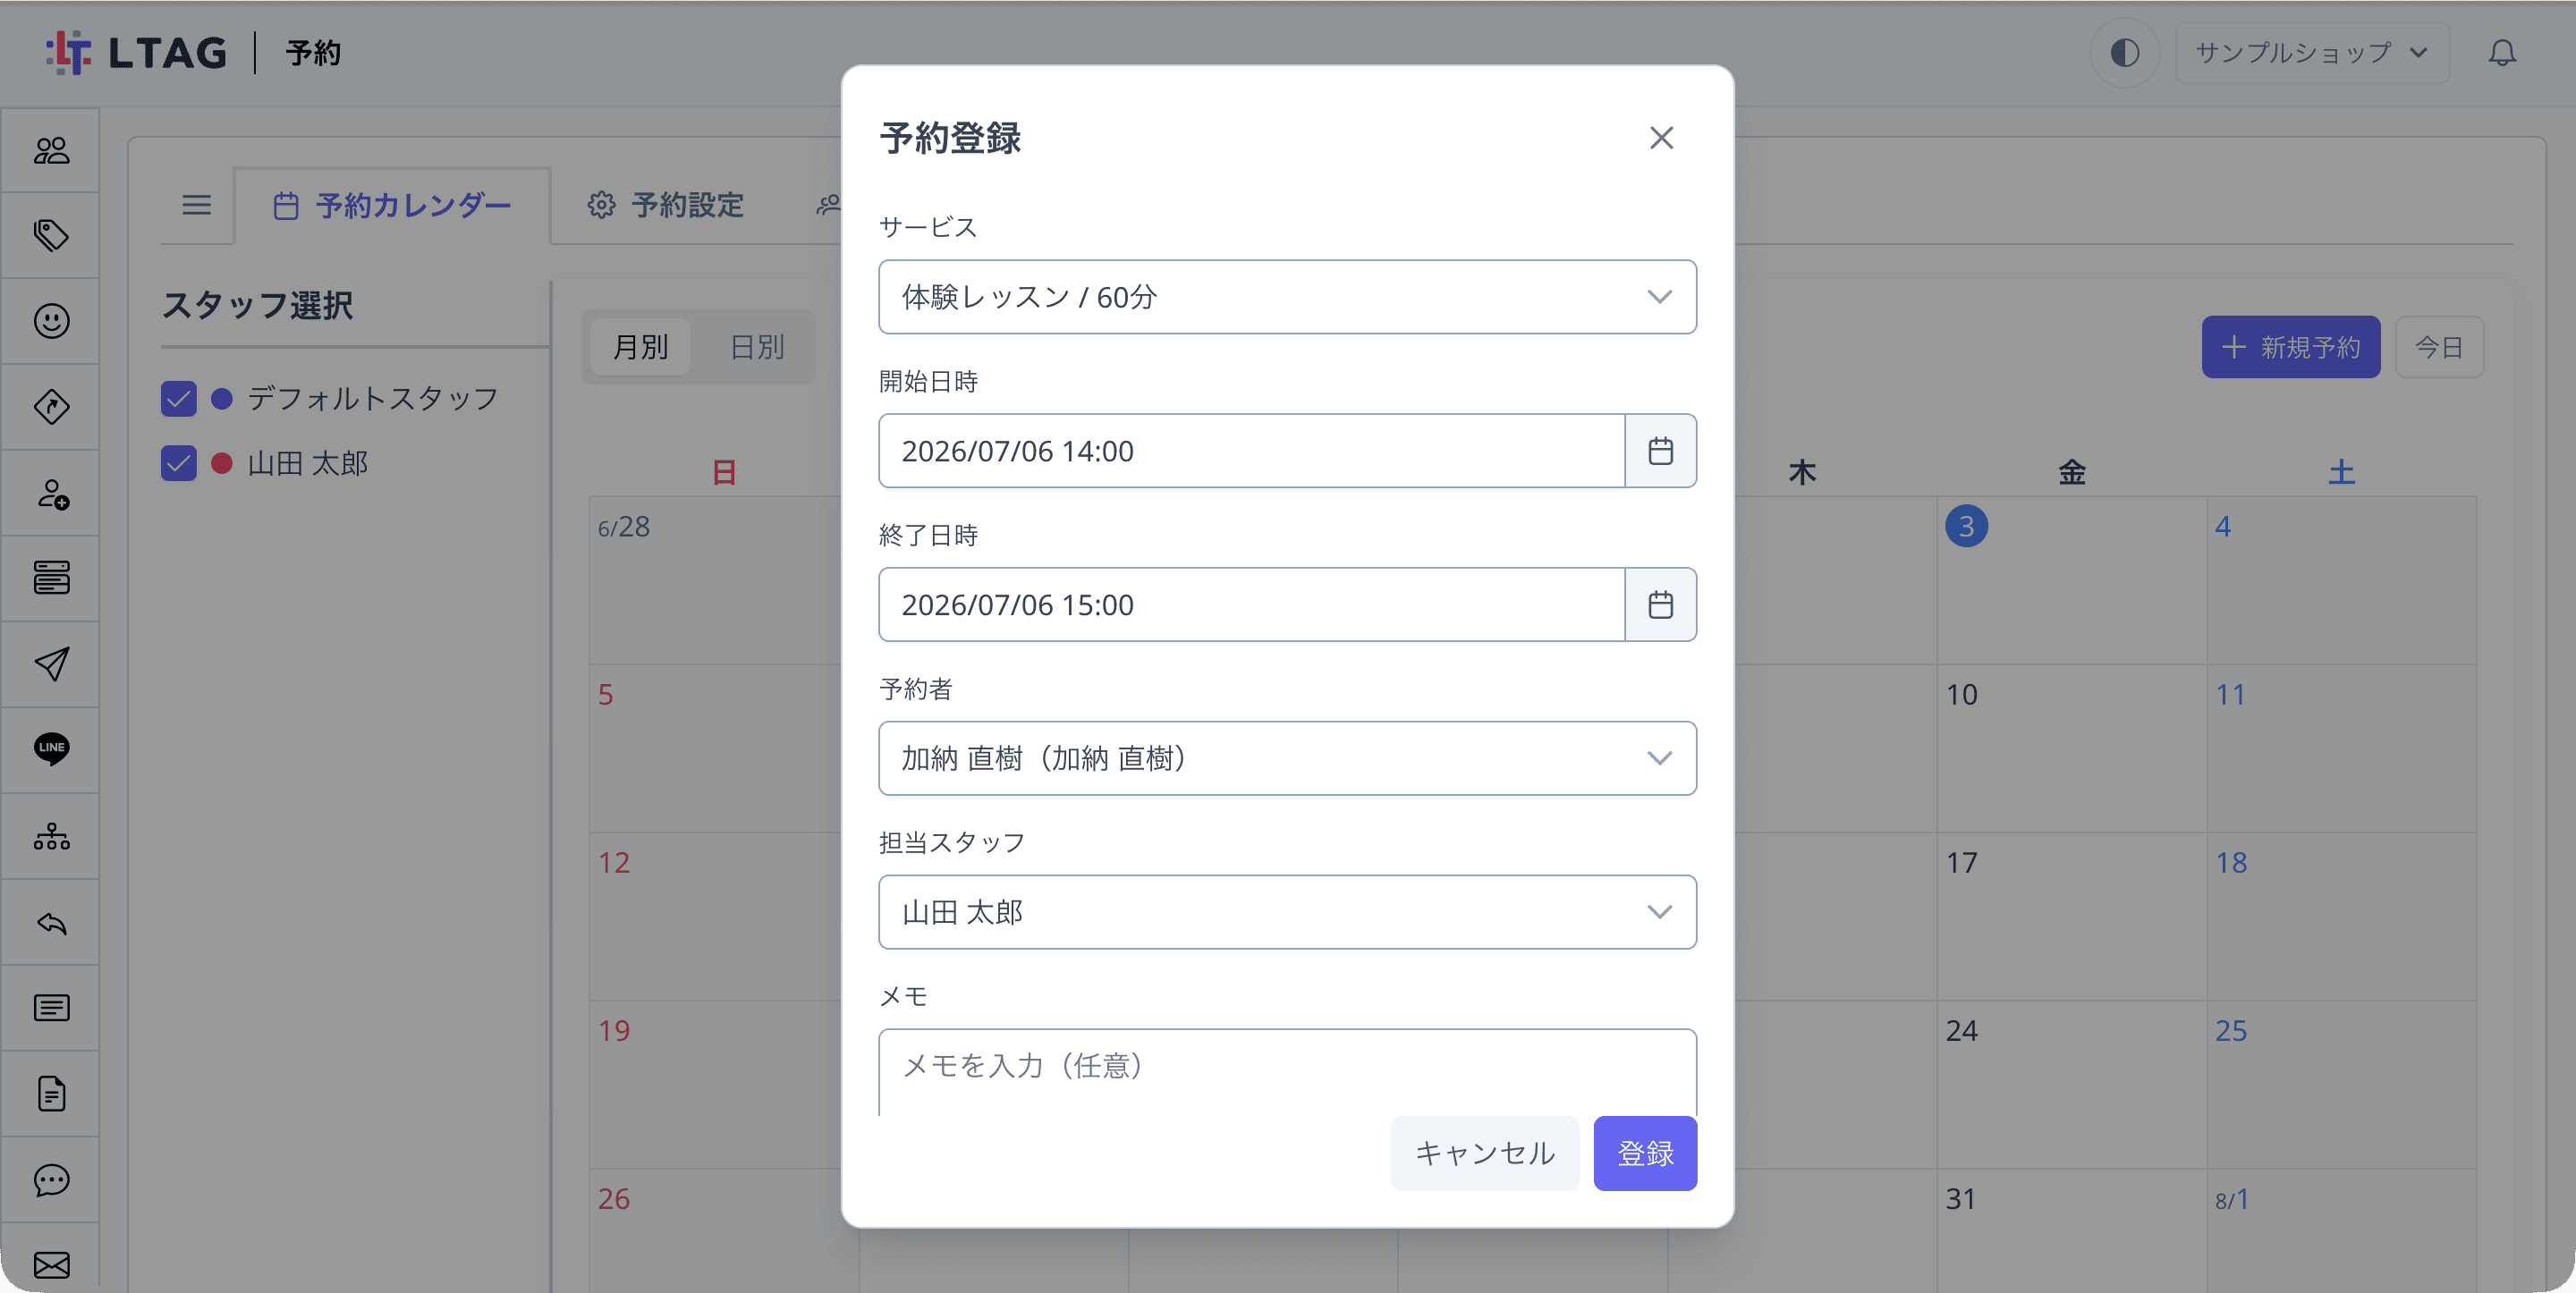Open calendar picker for start datetime
2576x1293 pixels.
tap(1660, 451)
